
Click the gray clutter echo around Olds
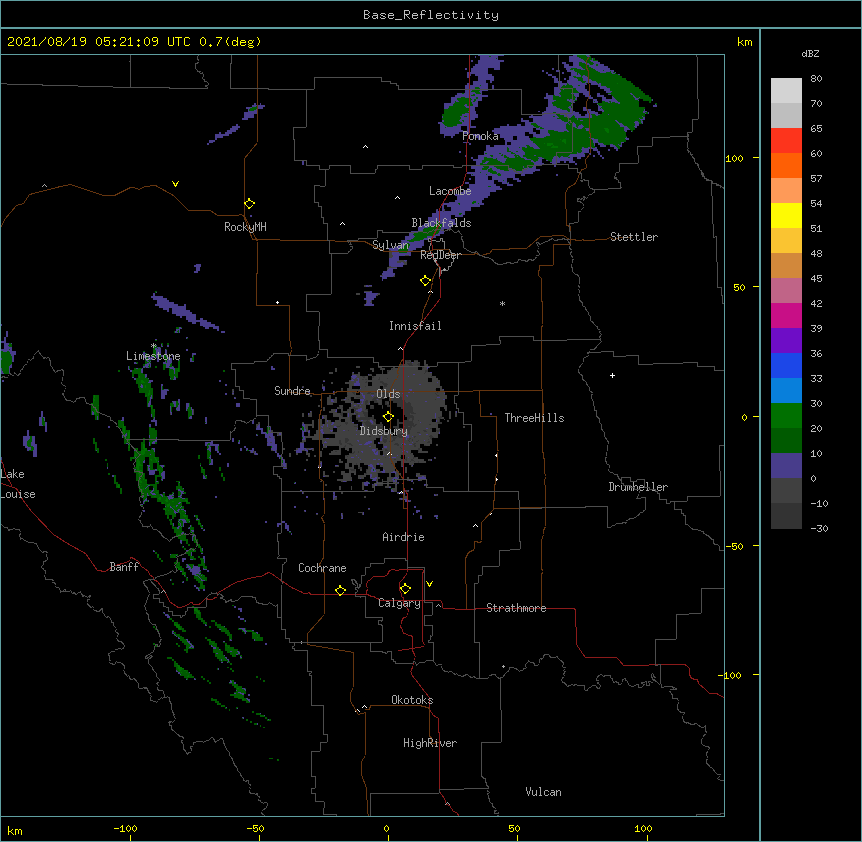[390, 423]
